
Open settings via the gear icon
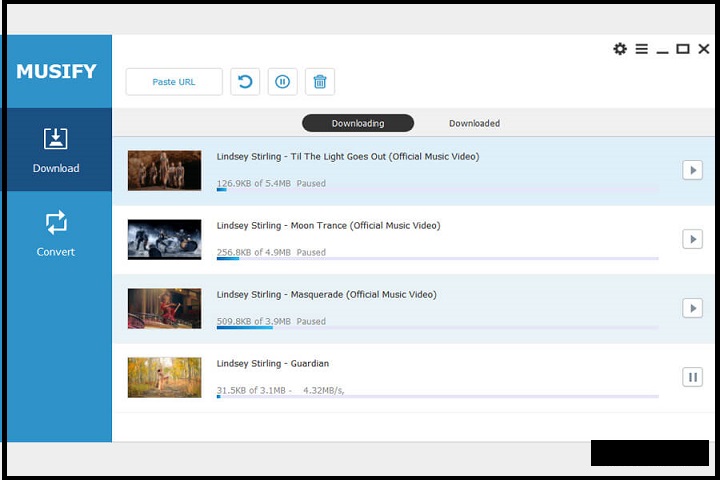pyautogui.click(x=620, y=49)
